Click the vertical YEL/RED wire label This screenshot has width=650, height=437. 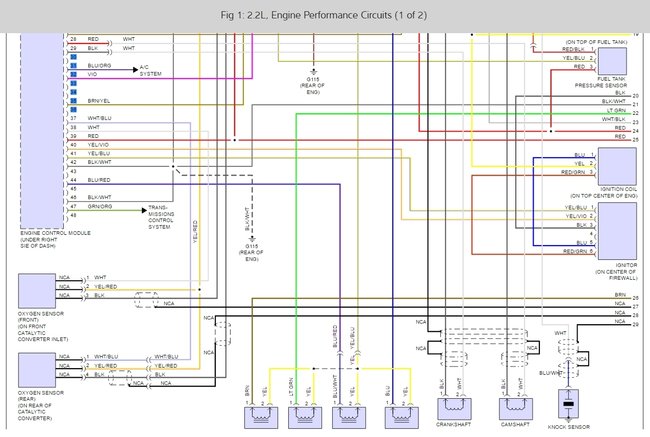(195, 232)
